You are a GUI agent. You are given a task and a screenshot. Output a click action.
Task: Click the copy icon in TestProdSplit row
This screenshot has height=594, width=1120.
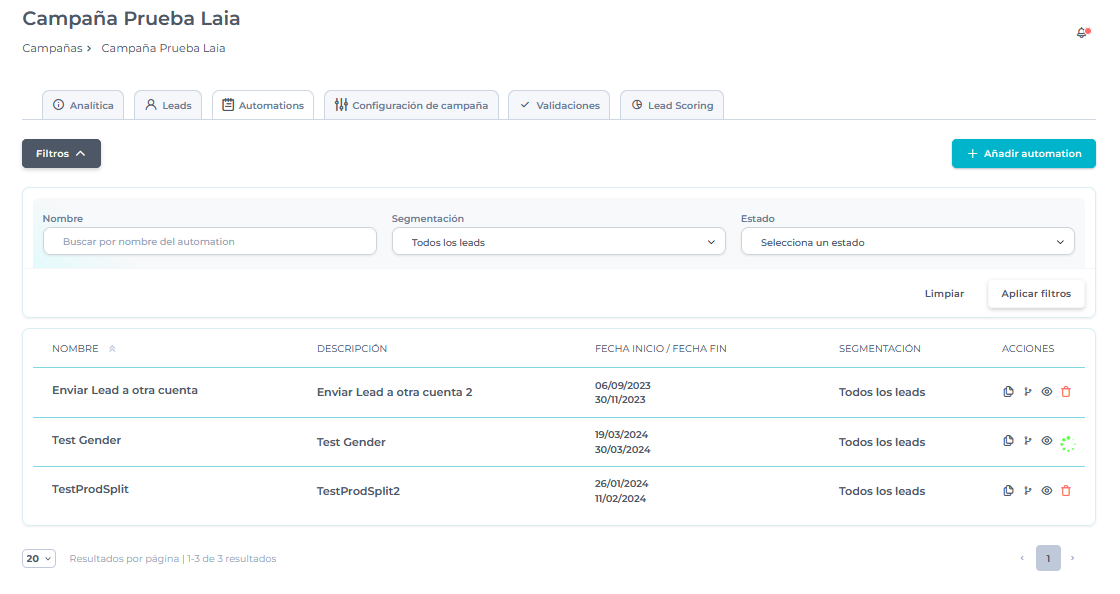coord(1008,491)
